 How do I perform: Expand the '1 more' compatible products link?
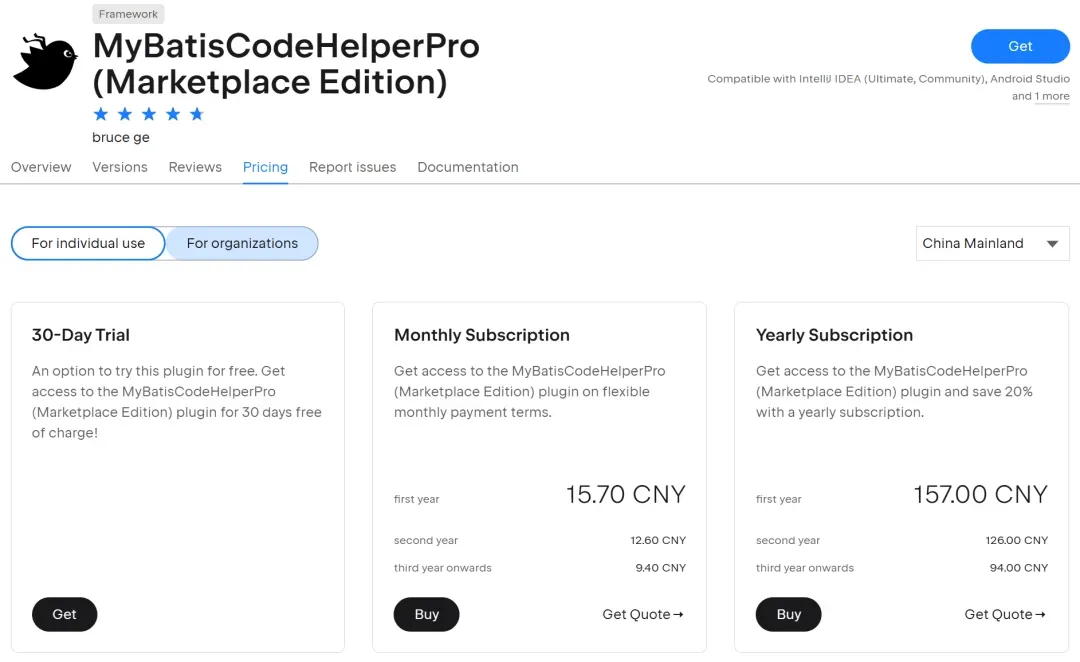click(1052, 96)
